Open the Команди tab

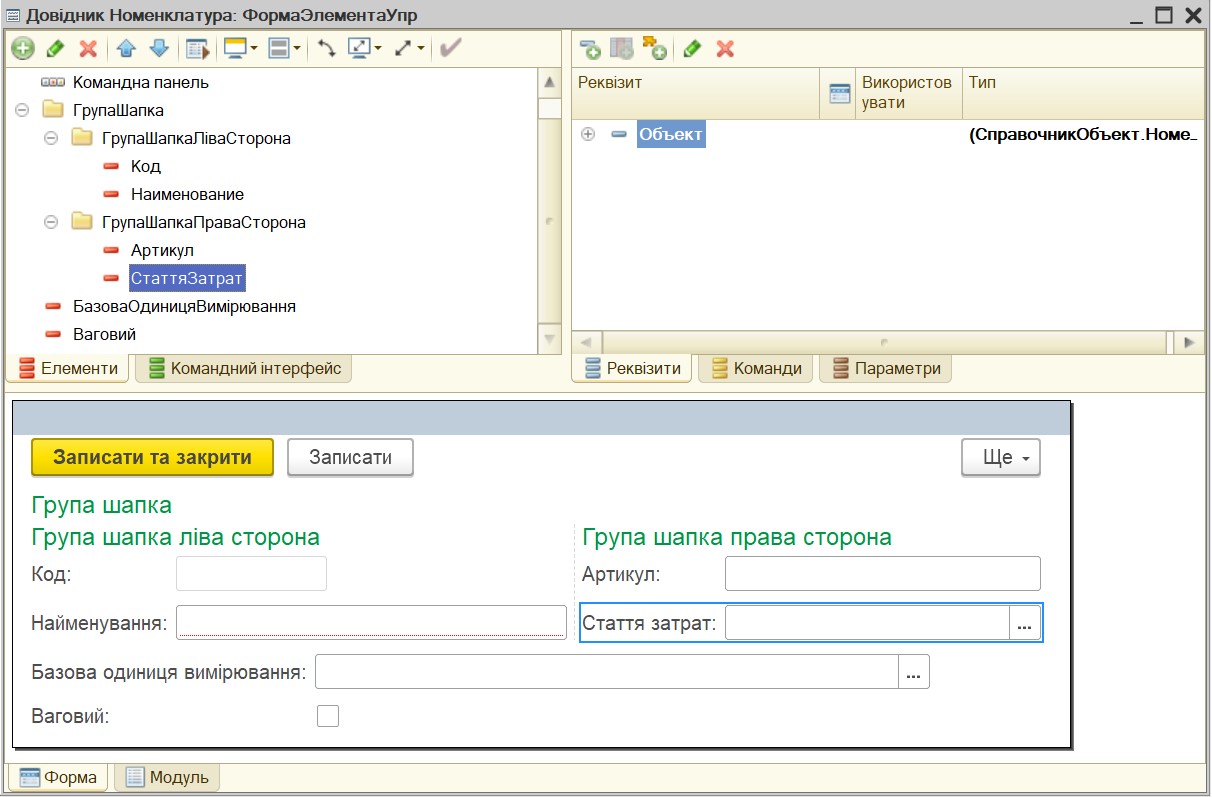click(x=755, y=368)
